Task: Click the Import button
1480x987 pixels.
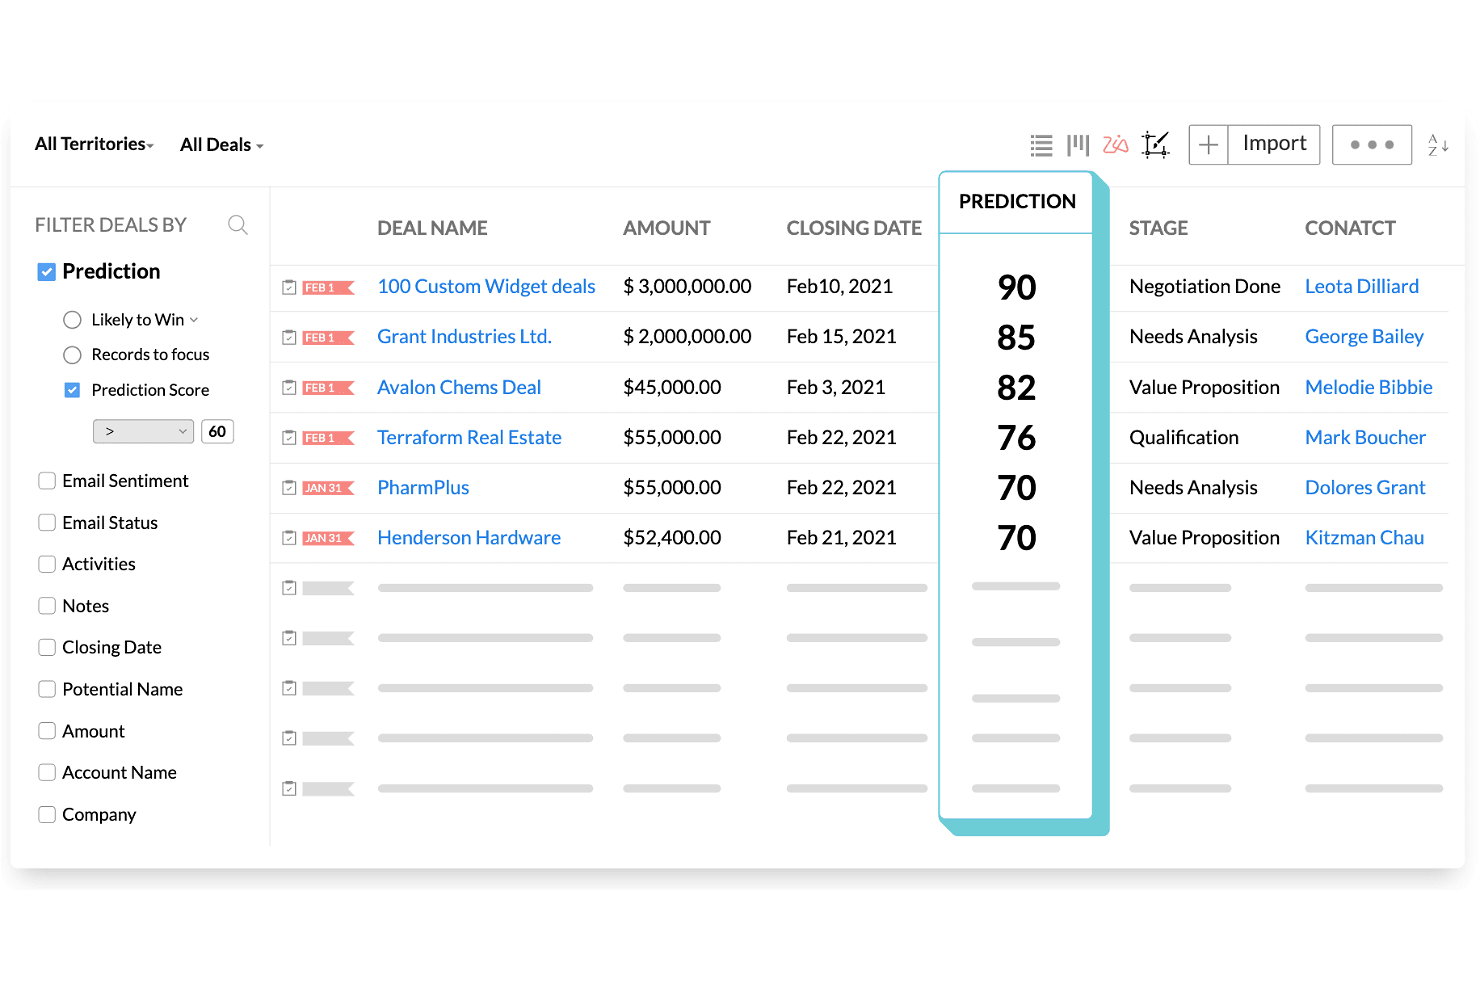Action: (1274, 145)
